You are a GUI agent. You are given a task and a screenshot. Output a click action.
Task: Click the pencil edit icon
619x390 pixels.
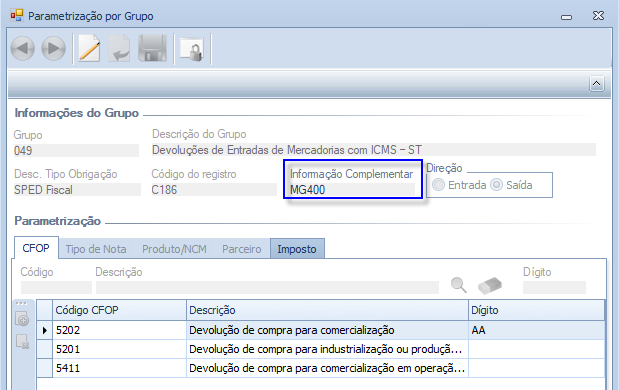(89, 49)
